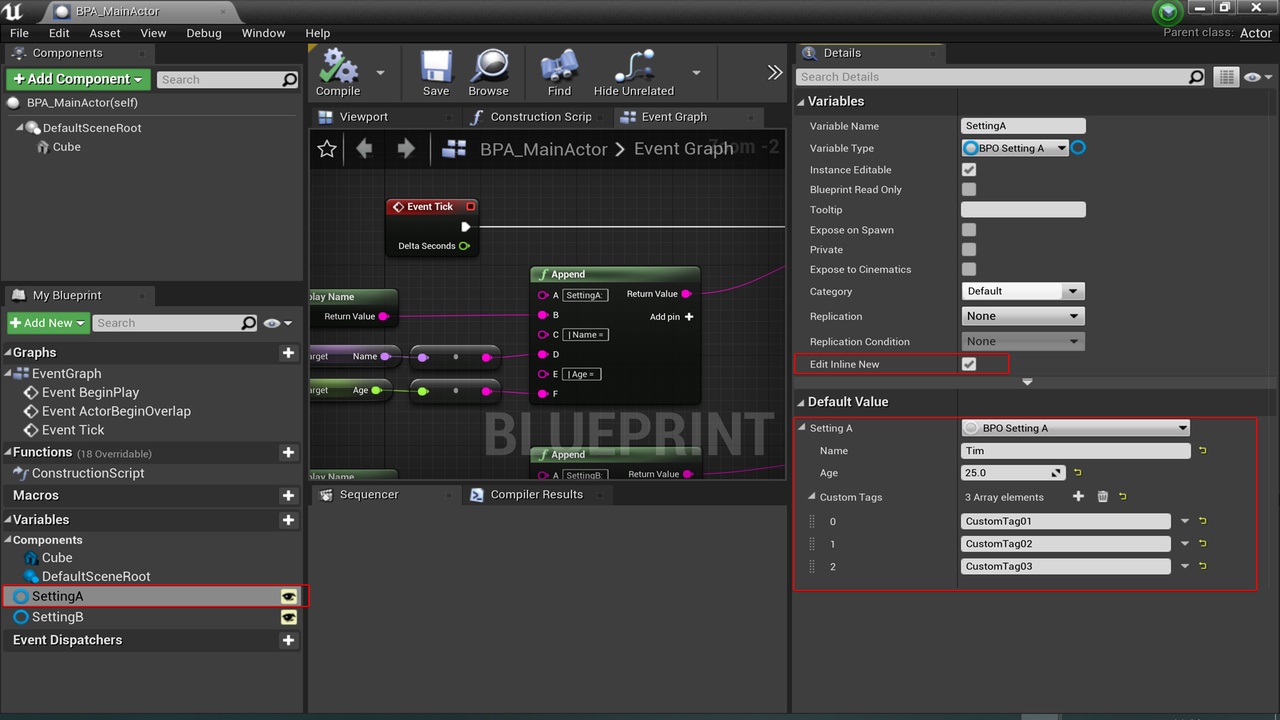Toggle SettingB variable visibility eye
1280x720 pixels.
click(x=289, y=617)
